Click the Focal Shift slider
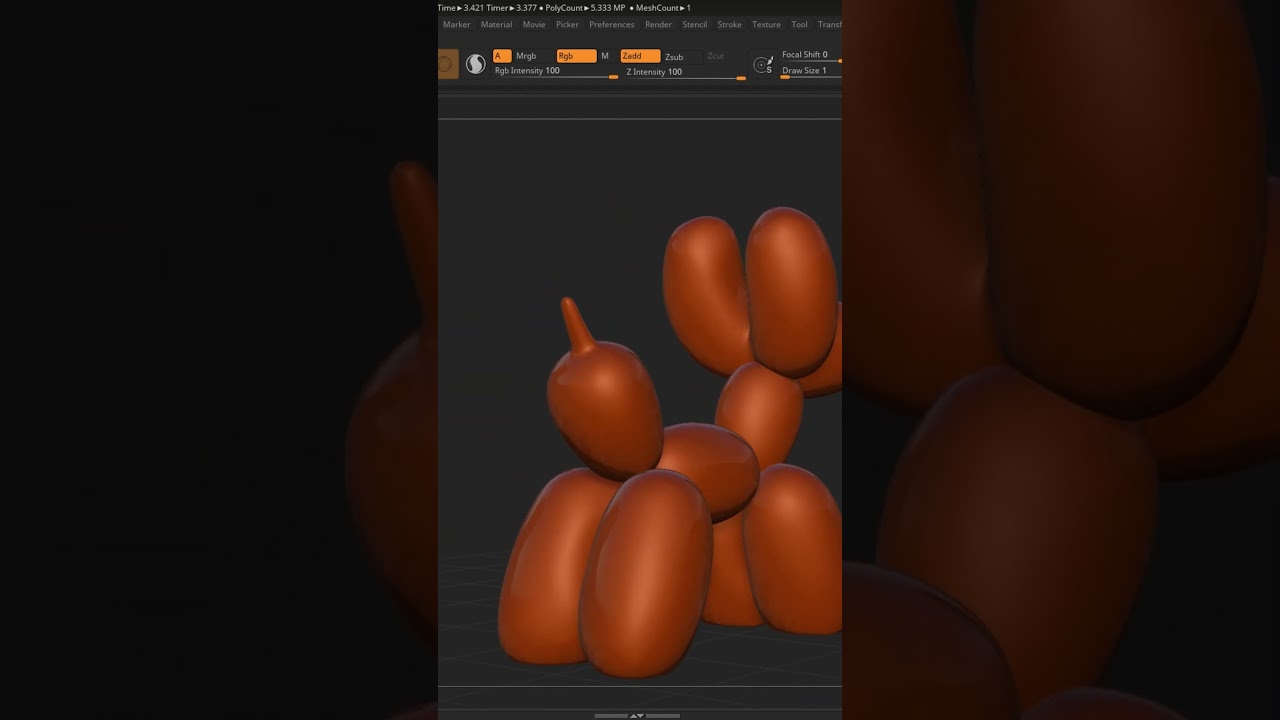Screen dimensions: 1280x720 pos(809,55)
